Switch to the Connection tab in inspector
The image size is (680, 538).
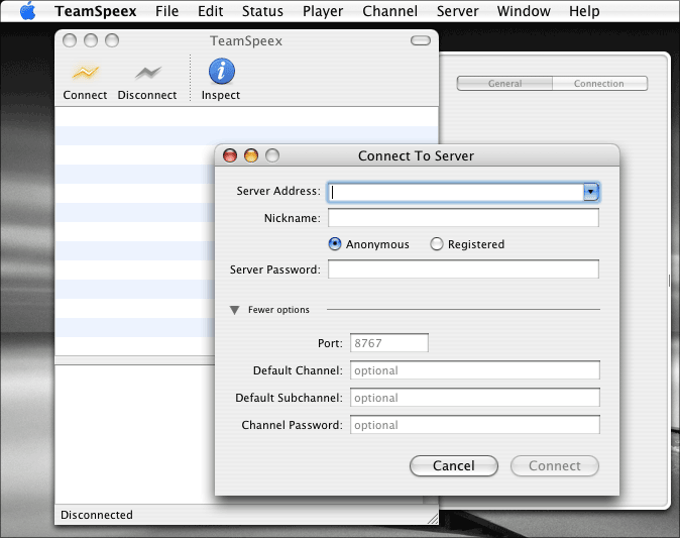click(600, 83)
